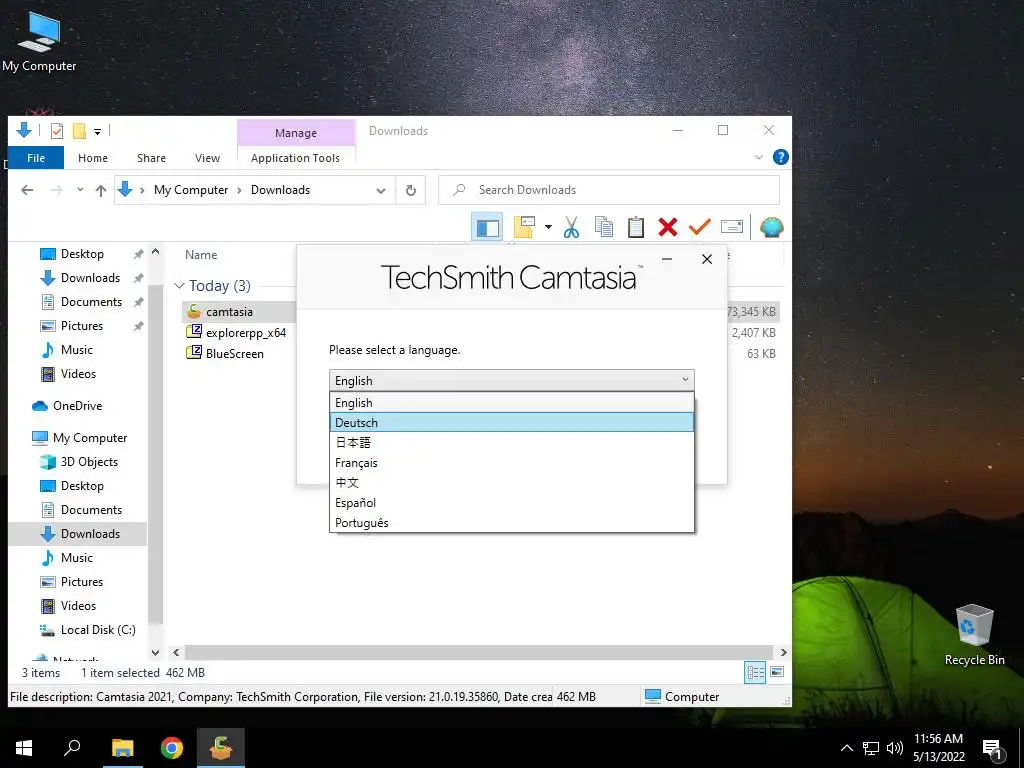Open the View ribbon tab
Viewport: 1024px width, 768px height.
(x=207, y=158)
